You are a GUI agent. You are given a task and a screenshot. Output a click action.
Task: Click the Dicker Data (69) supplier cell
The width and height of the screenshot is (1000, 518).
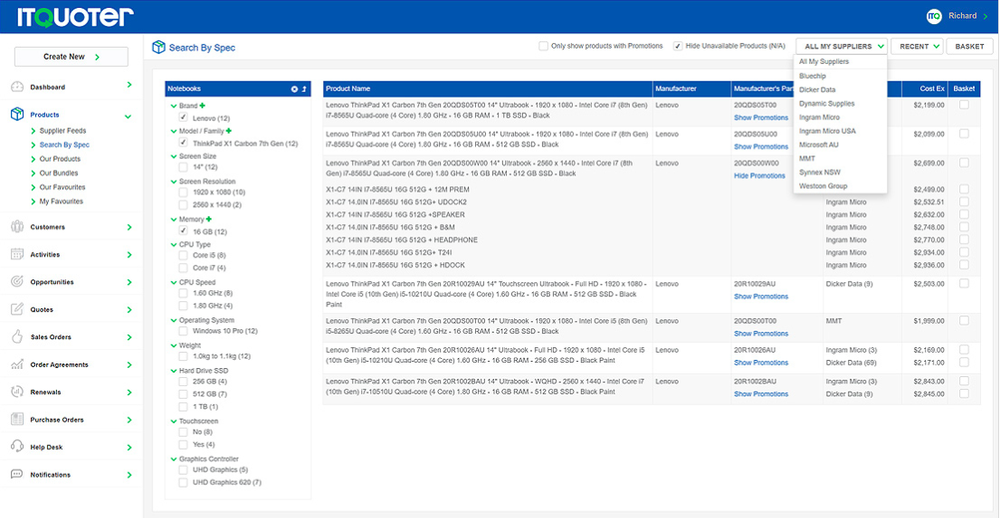pos(849,362)
